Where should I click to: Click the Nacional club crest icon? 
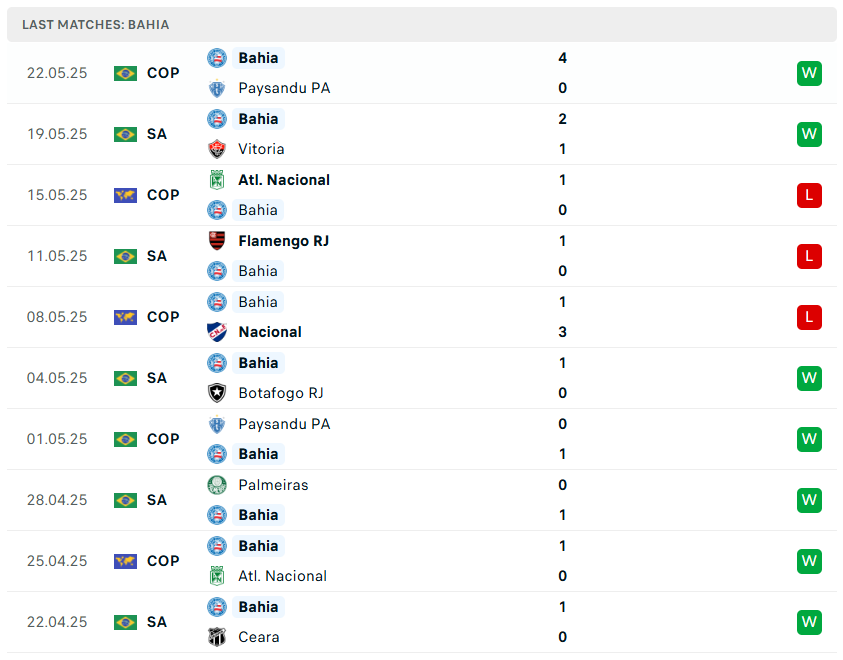[x=217, y=332]
